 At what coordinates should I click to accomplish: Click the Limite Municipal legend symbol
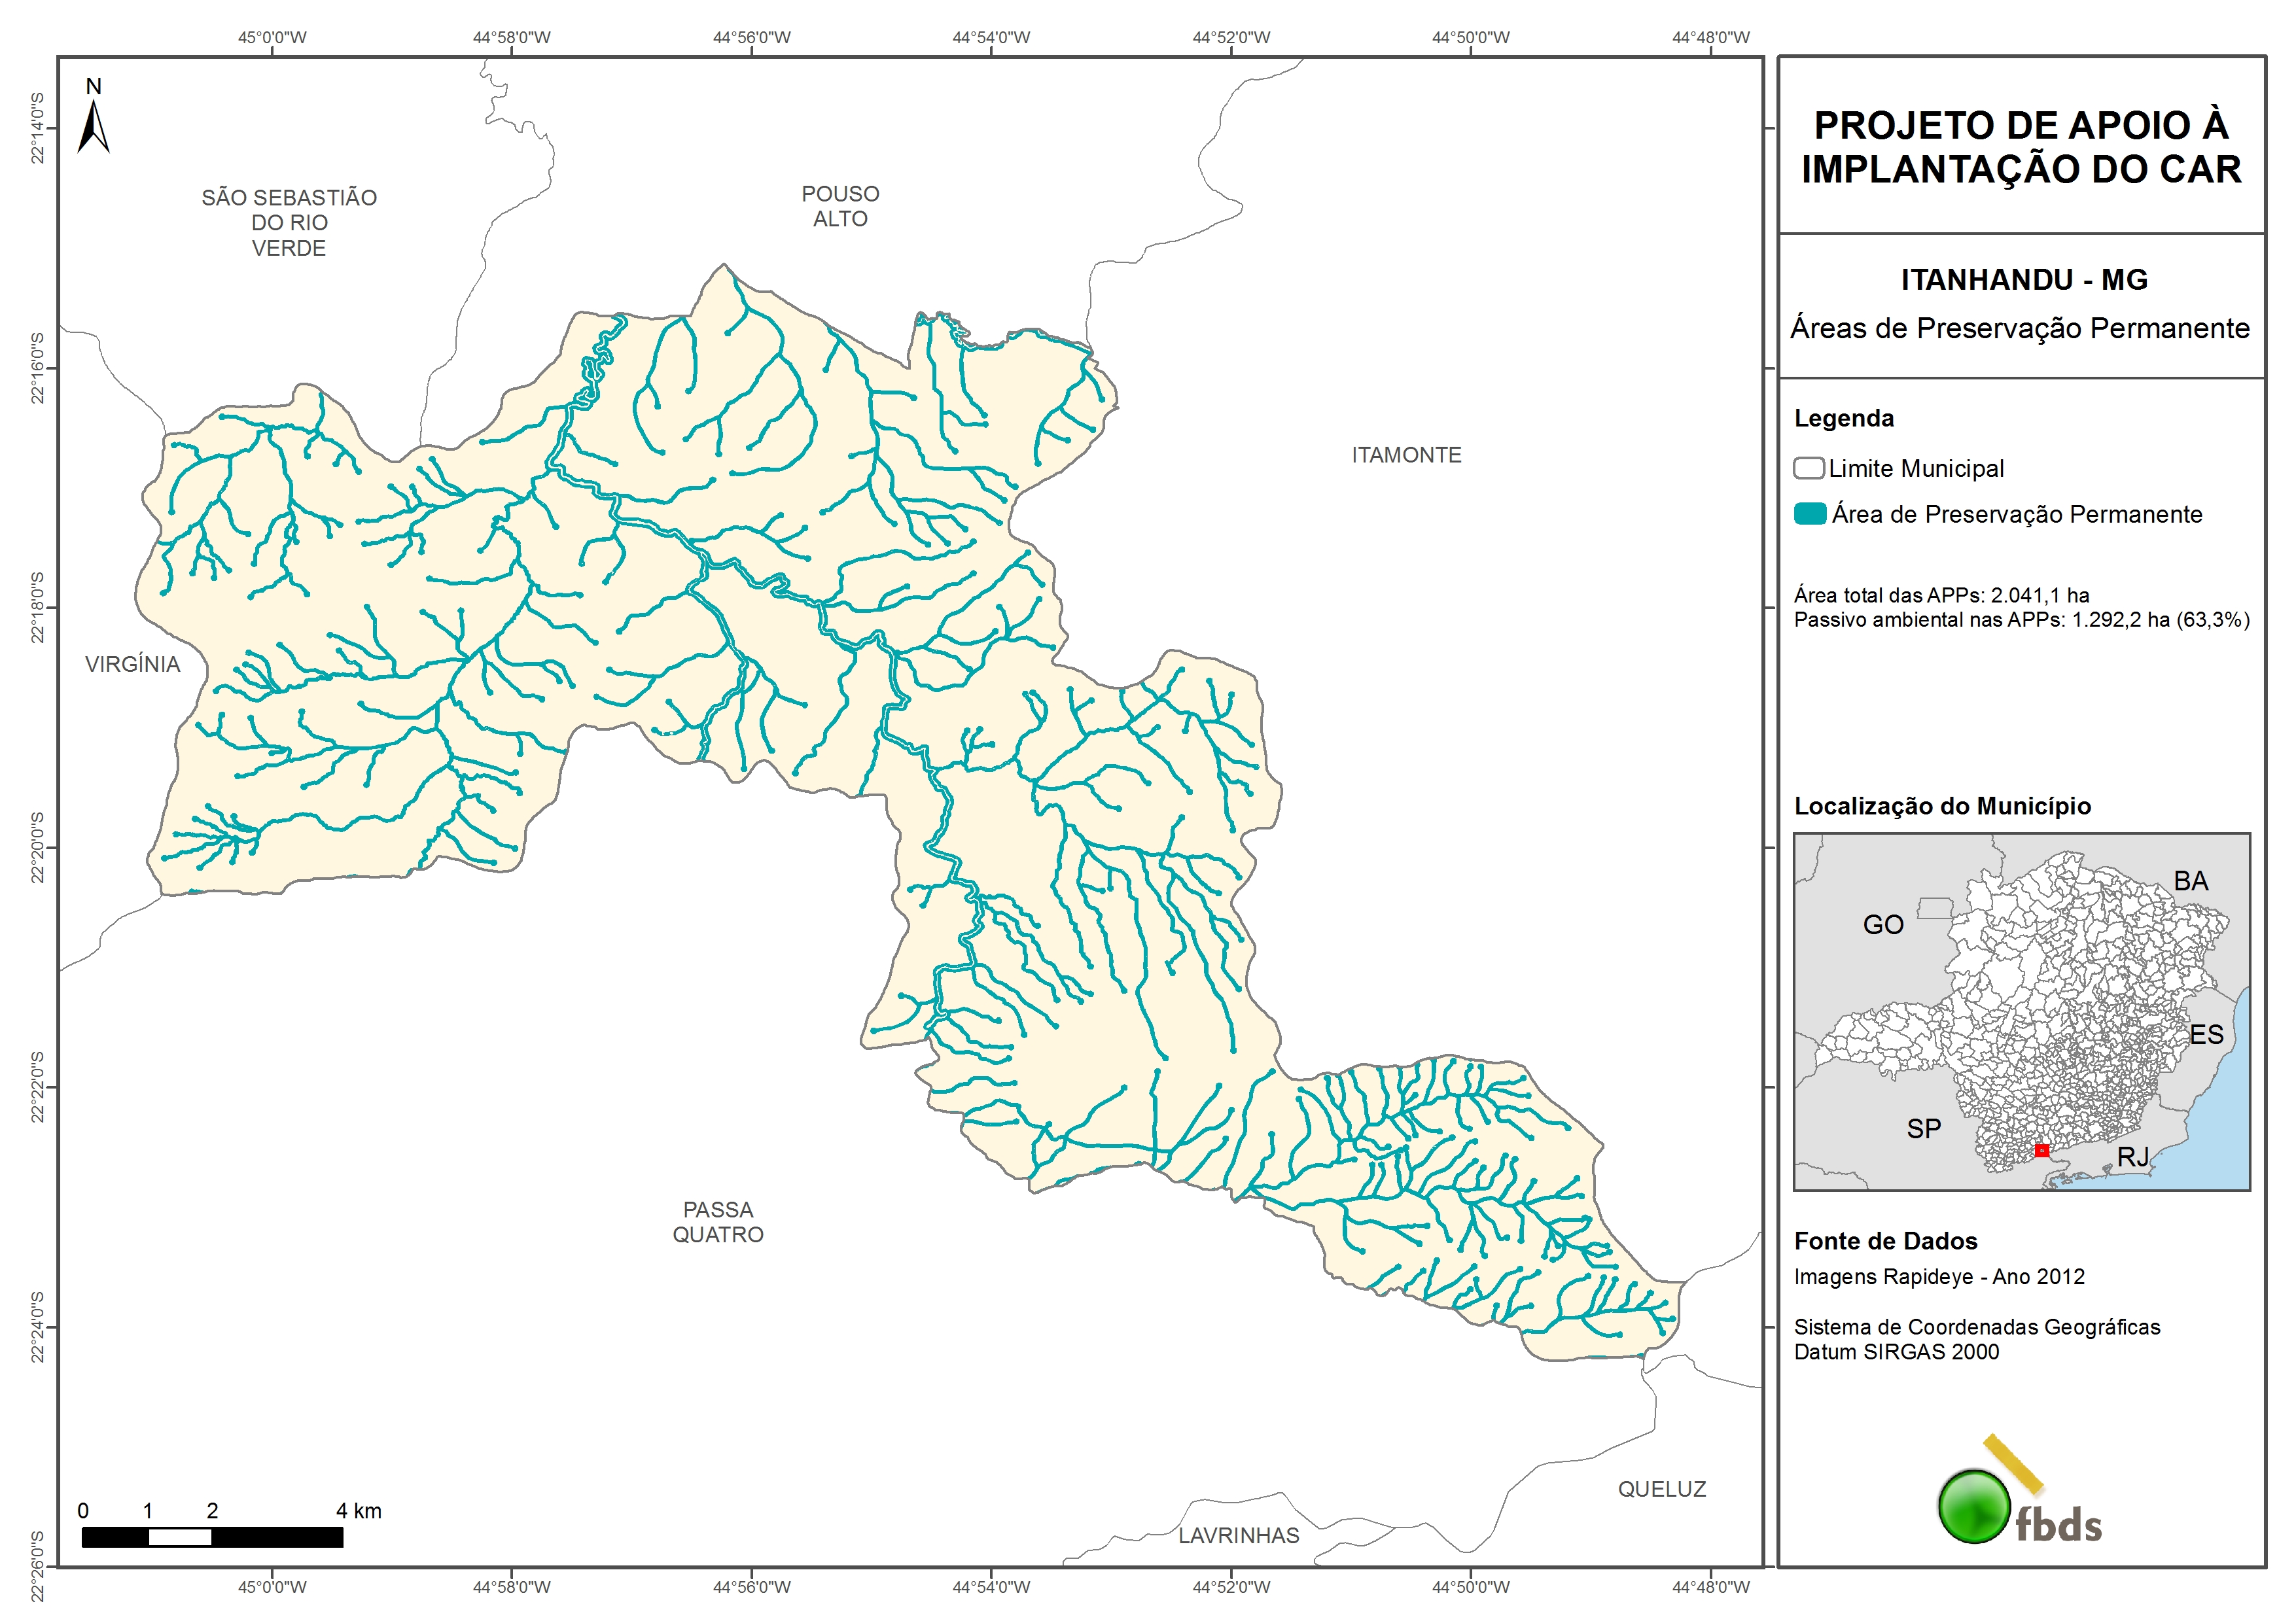(x=1808, y=468)
